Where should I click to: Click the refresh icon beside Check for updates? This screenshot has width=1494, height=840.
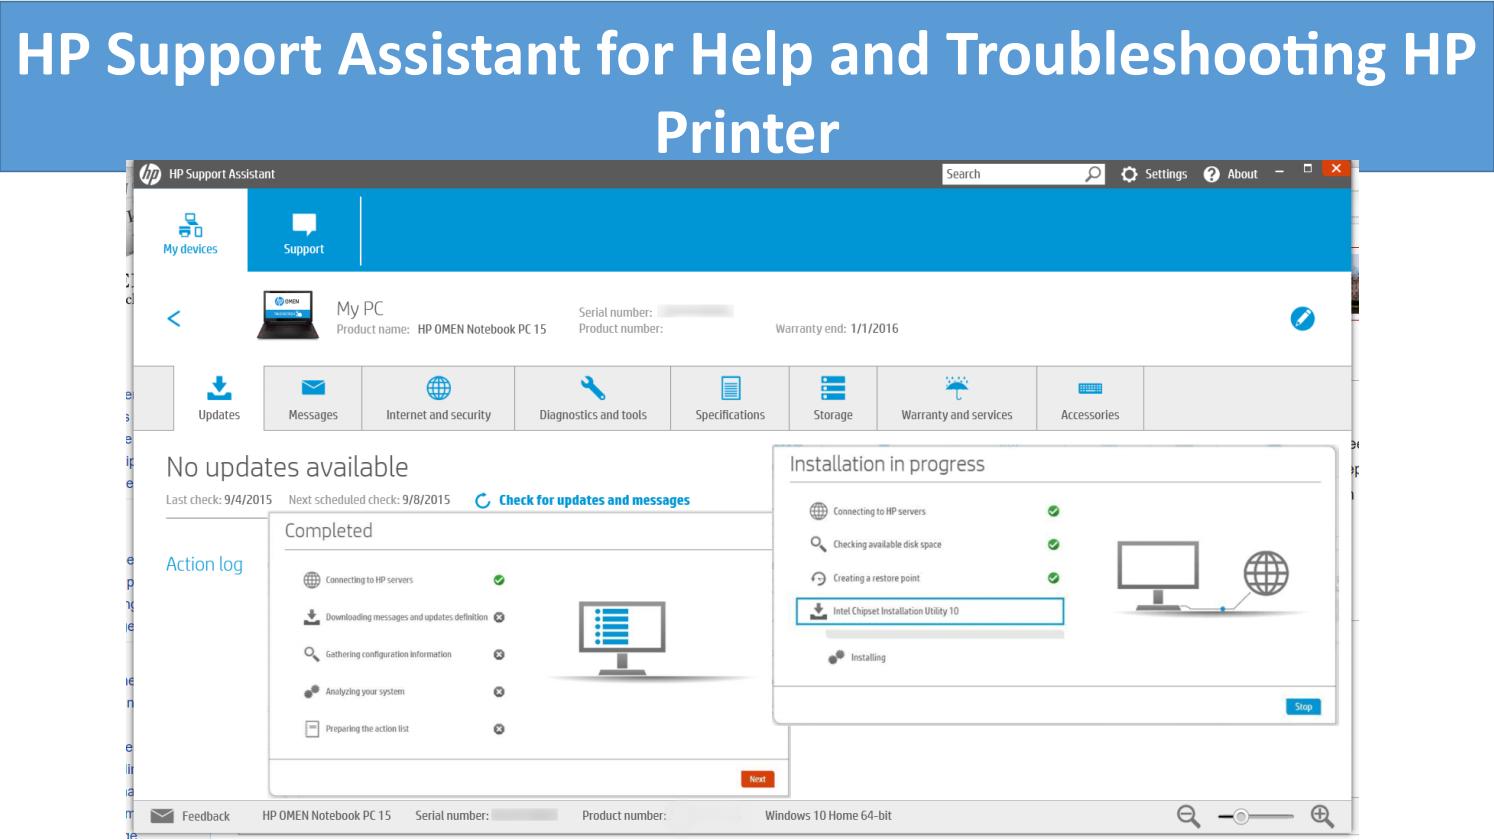[x=483, y=500]
